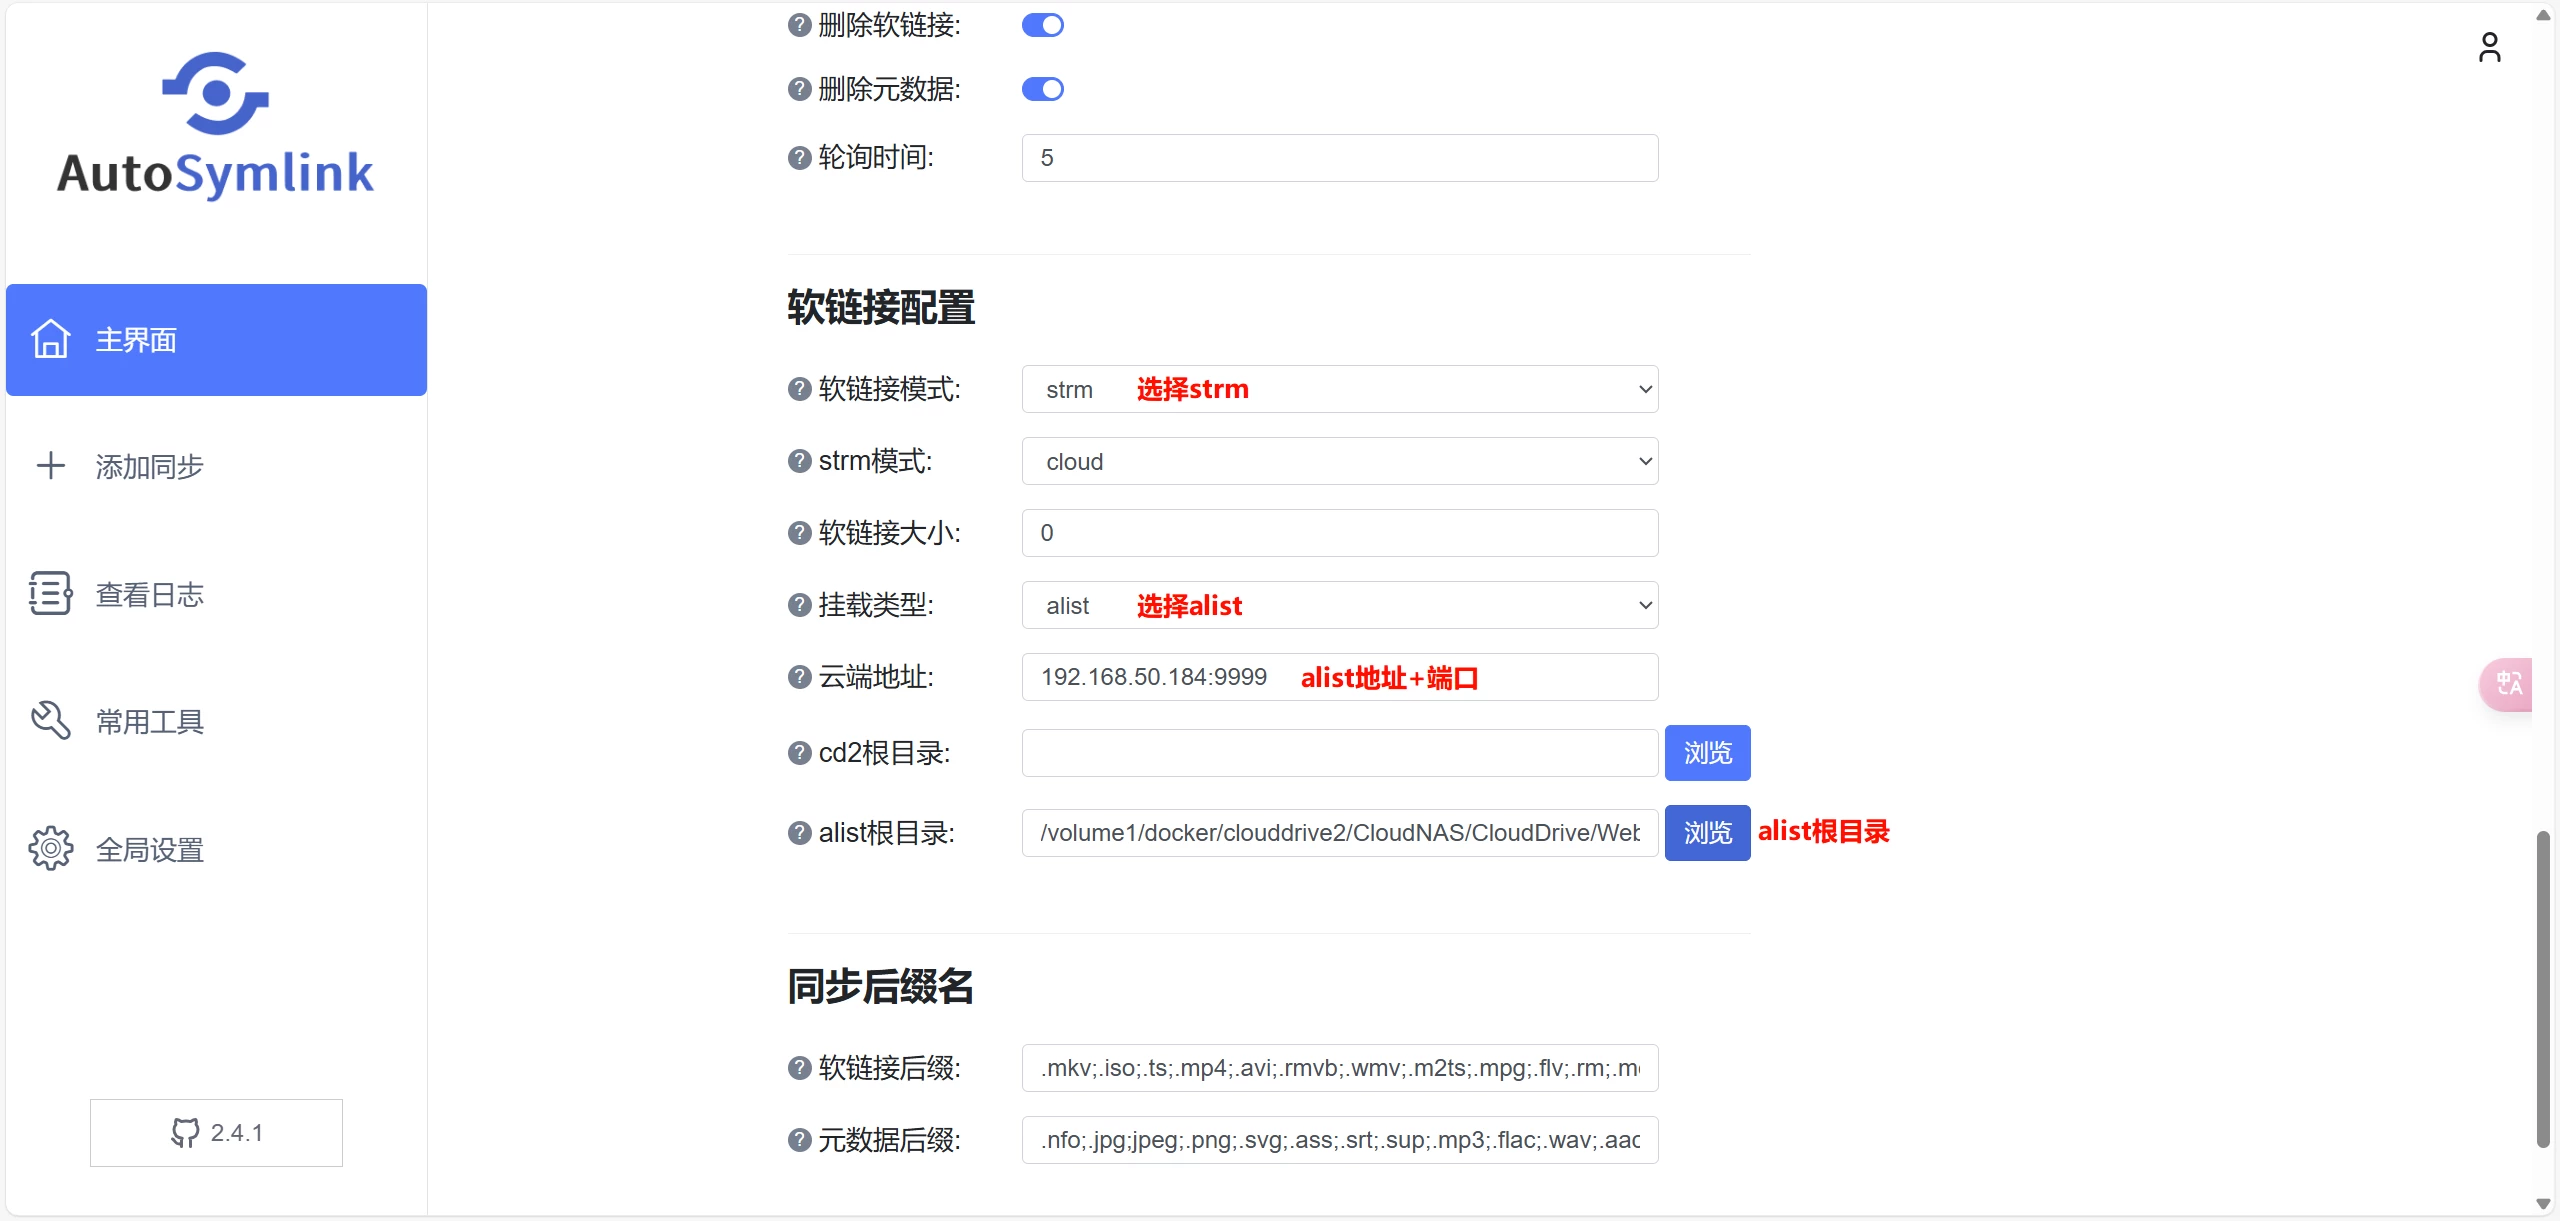Image resolution: width=2560 pixels, height=1221 pixels.
Task: Expand the strm模式 cloud dropdown
Action: point(1339,461)
